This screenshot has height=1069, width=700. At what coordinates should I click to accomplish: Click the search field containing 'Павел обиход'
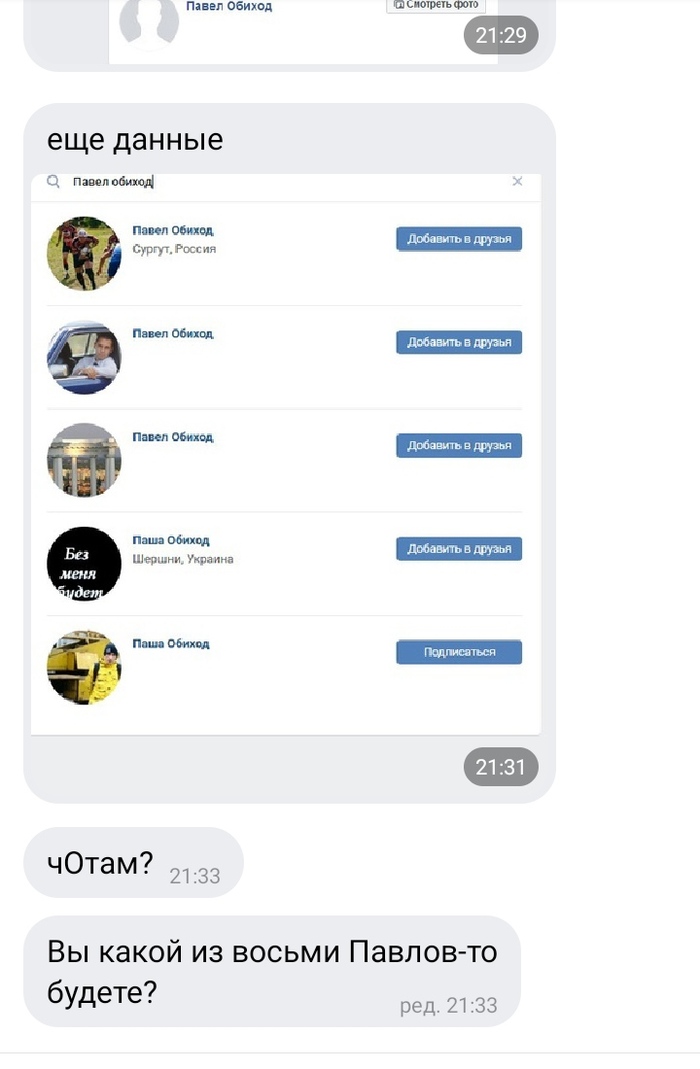286,182
